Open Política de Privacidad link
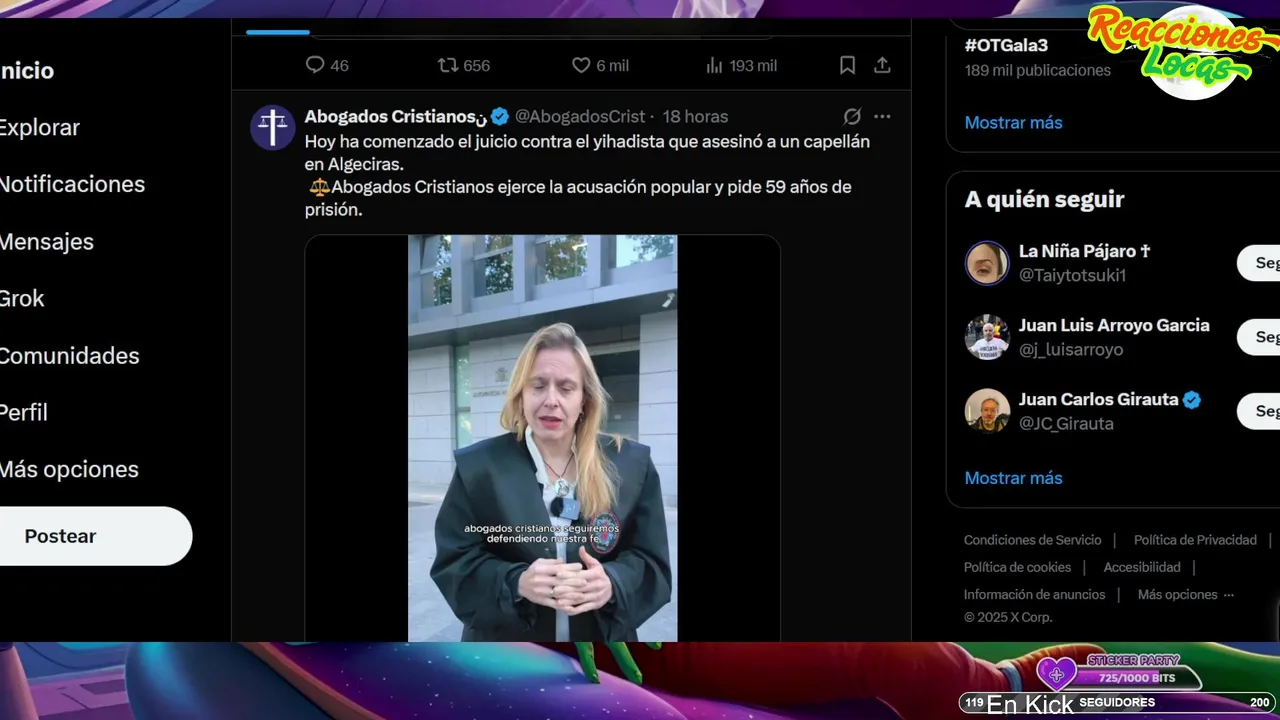Screen dimensions: 1280x720 point(1195,540)
